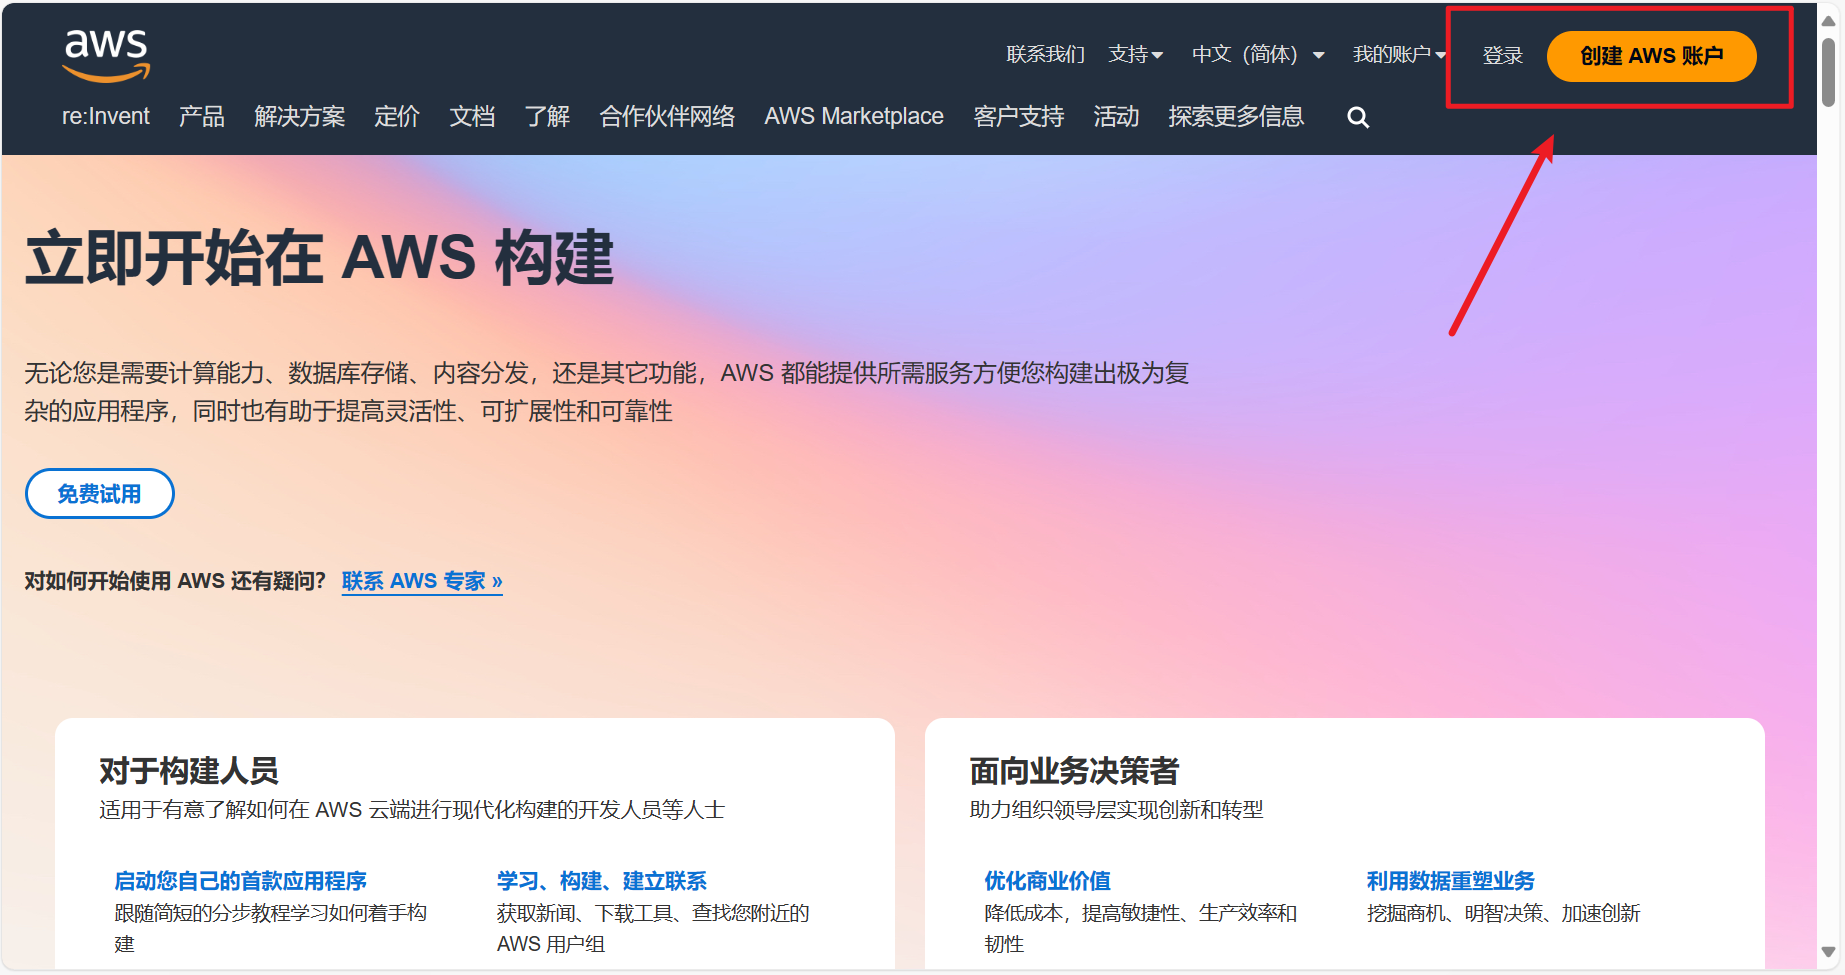Expand the 支持 dropdown

[x=1135, y=54]
